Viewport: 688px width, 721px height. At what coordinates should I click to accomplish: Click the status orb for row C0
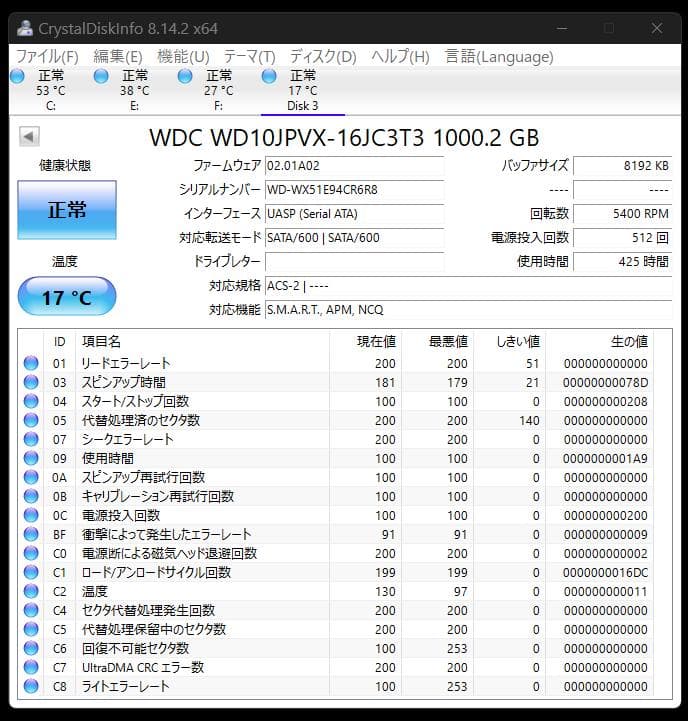tap(31, 553)
